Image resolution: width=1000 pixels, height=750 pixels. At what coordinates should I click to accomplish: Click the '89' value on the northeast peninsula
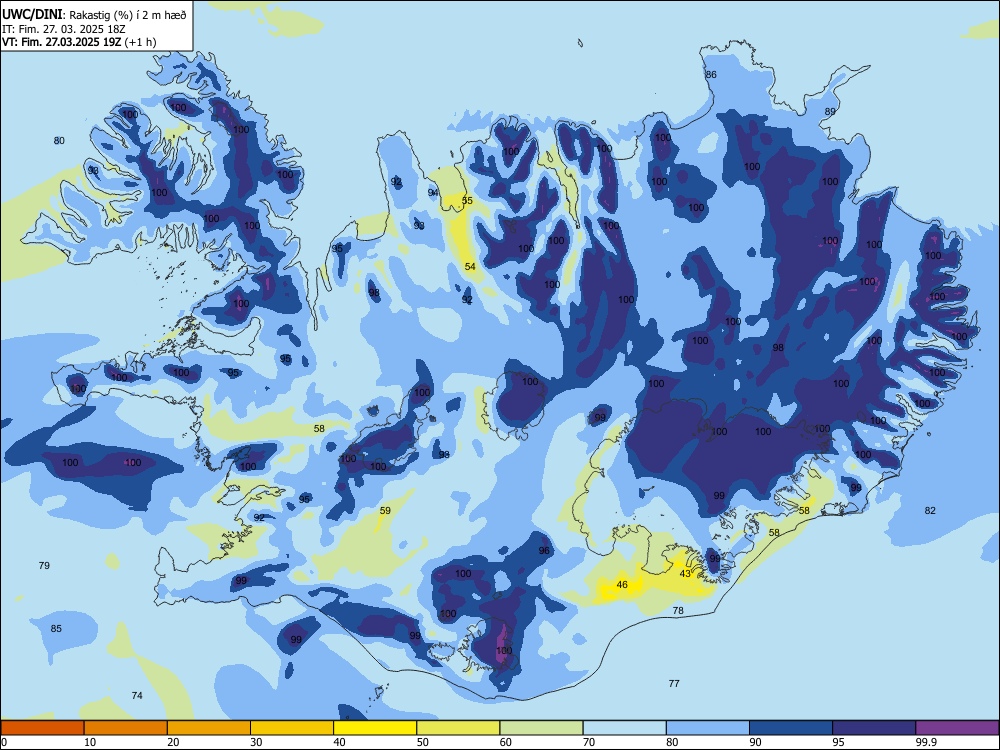click(830, 112)
